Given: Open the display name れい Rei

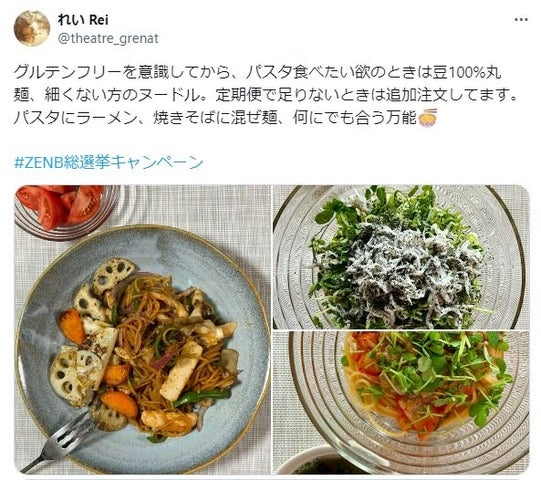Looking at the screenshot, I should pos(83,20).
